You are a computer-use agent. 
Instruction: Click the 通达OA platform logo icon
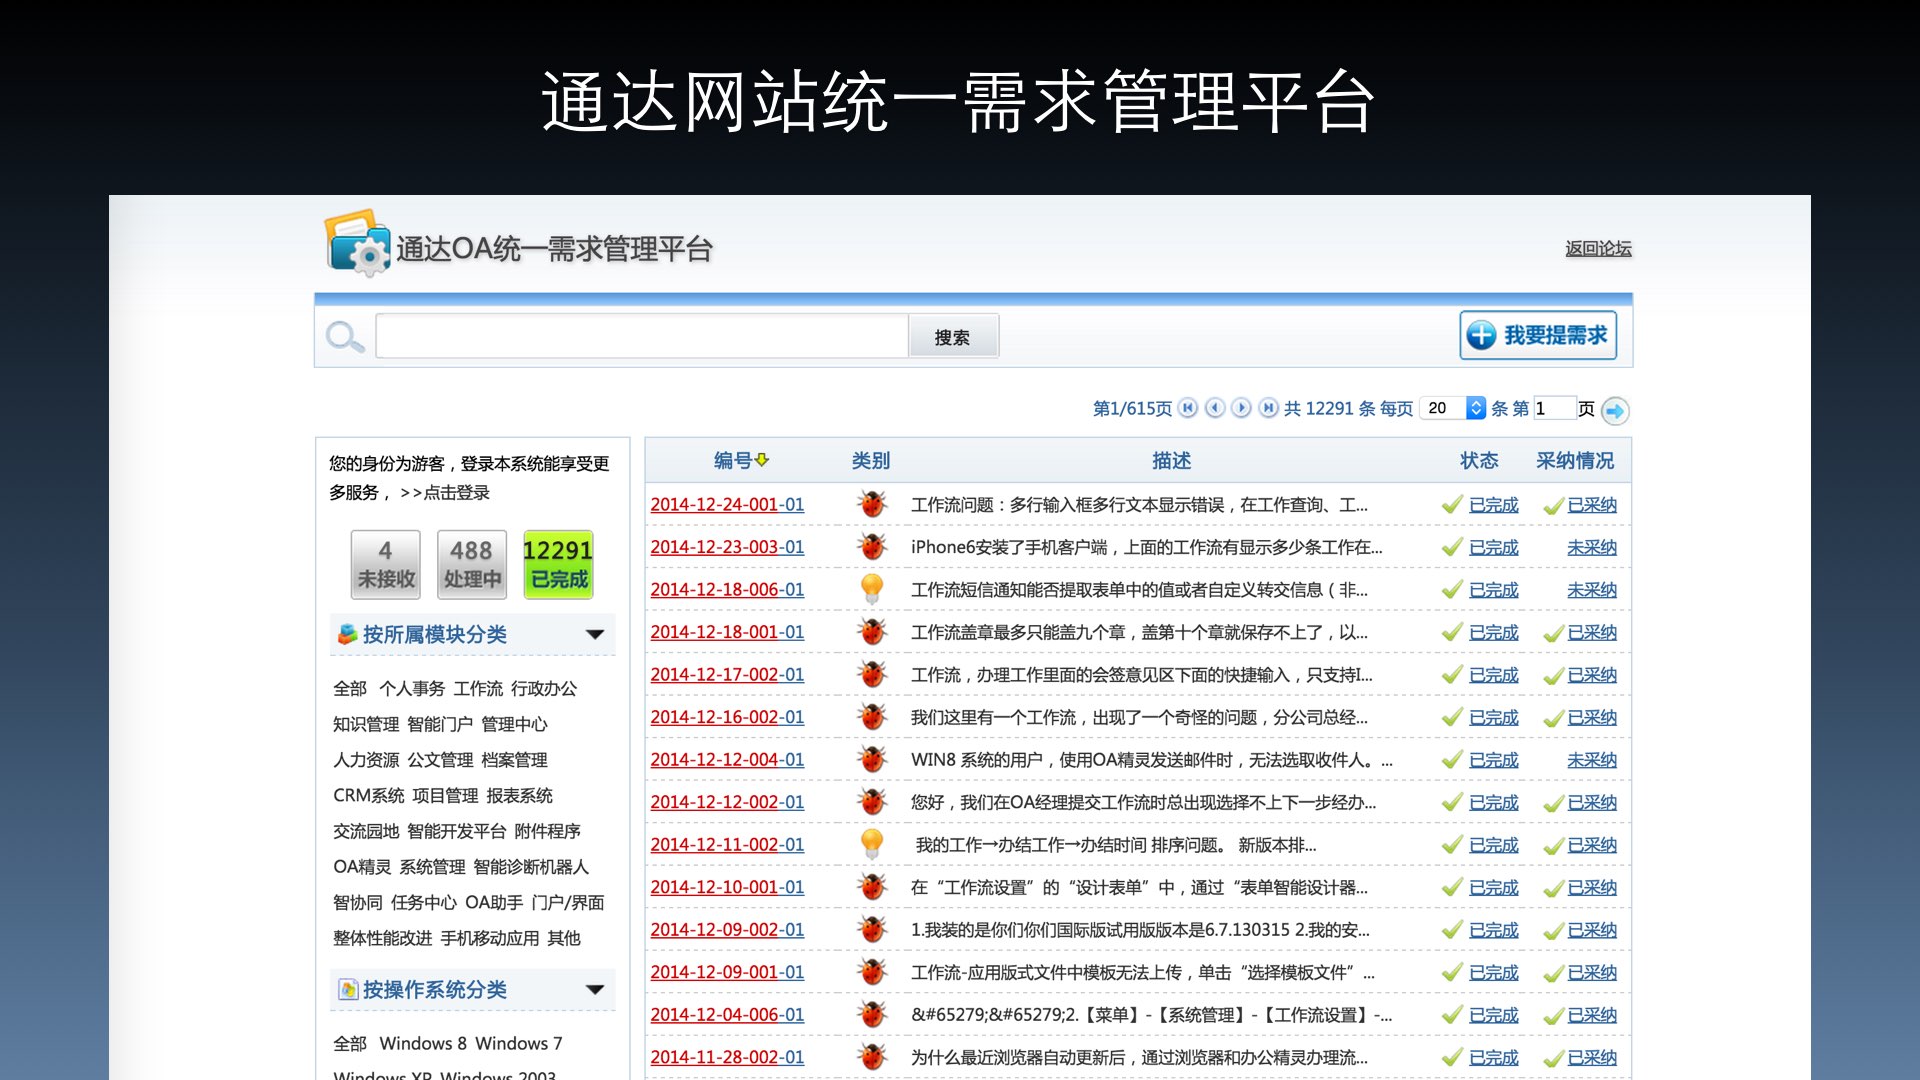coord(357,242)
